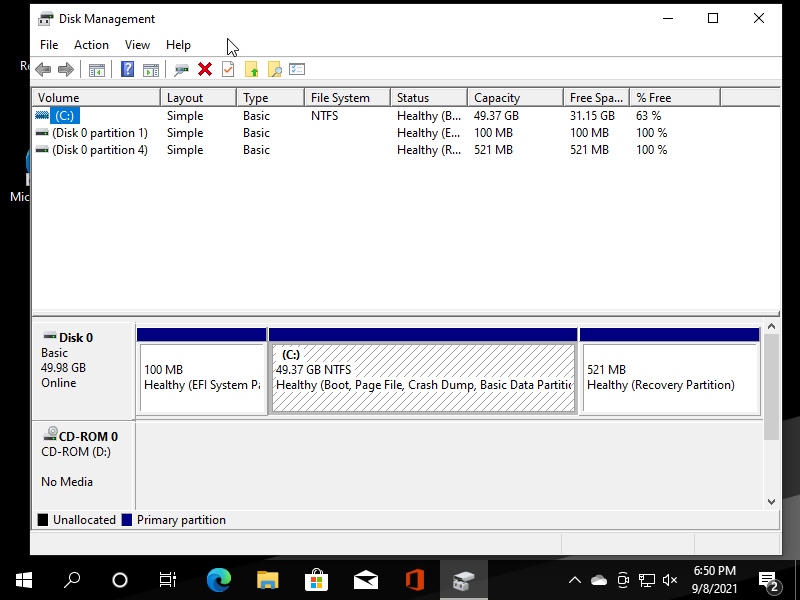Click the Forward arrow in the toolbar
This screenshot has width=800, height=600.
pyautogui.click(x=66, y=69)
